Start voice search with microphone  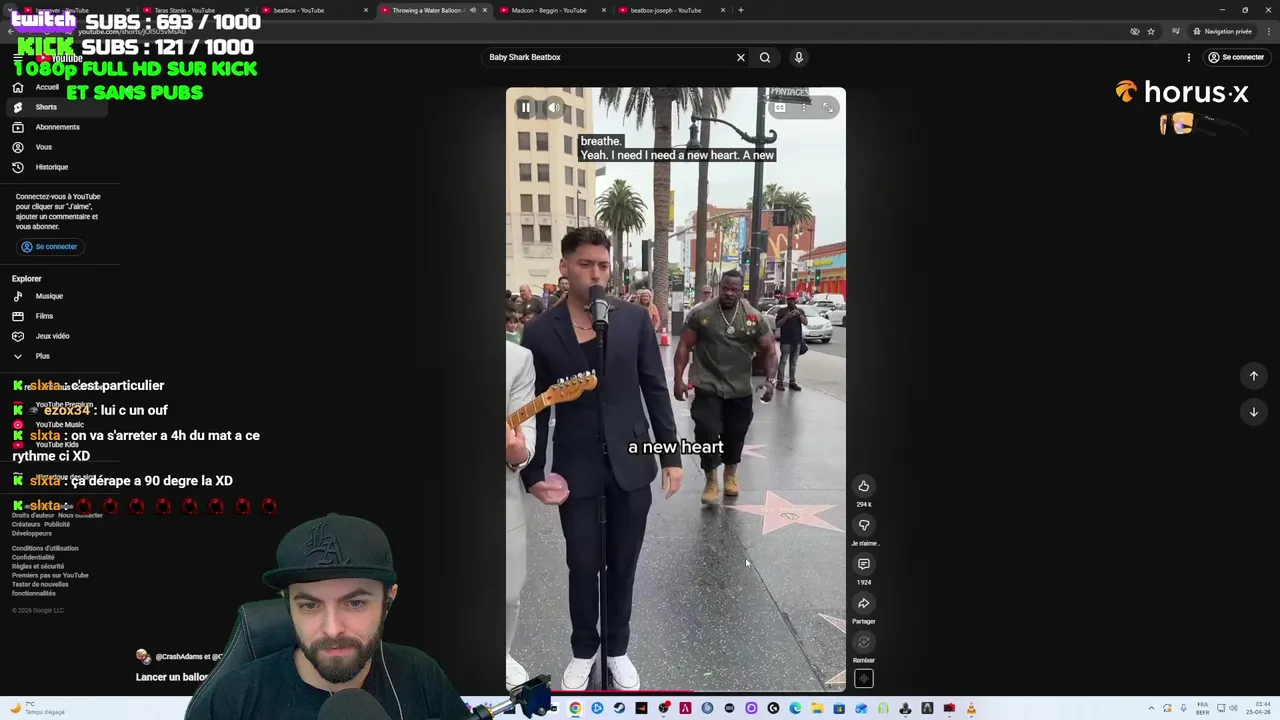click(x=799, y=57)
